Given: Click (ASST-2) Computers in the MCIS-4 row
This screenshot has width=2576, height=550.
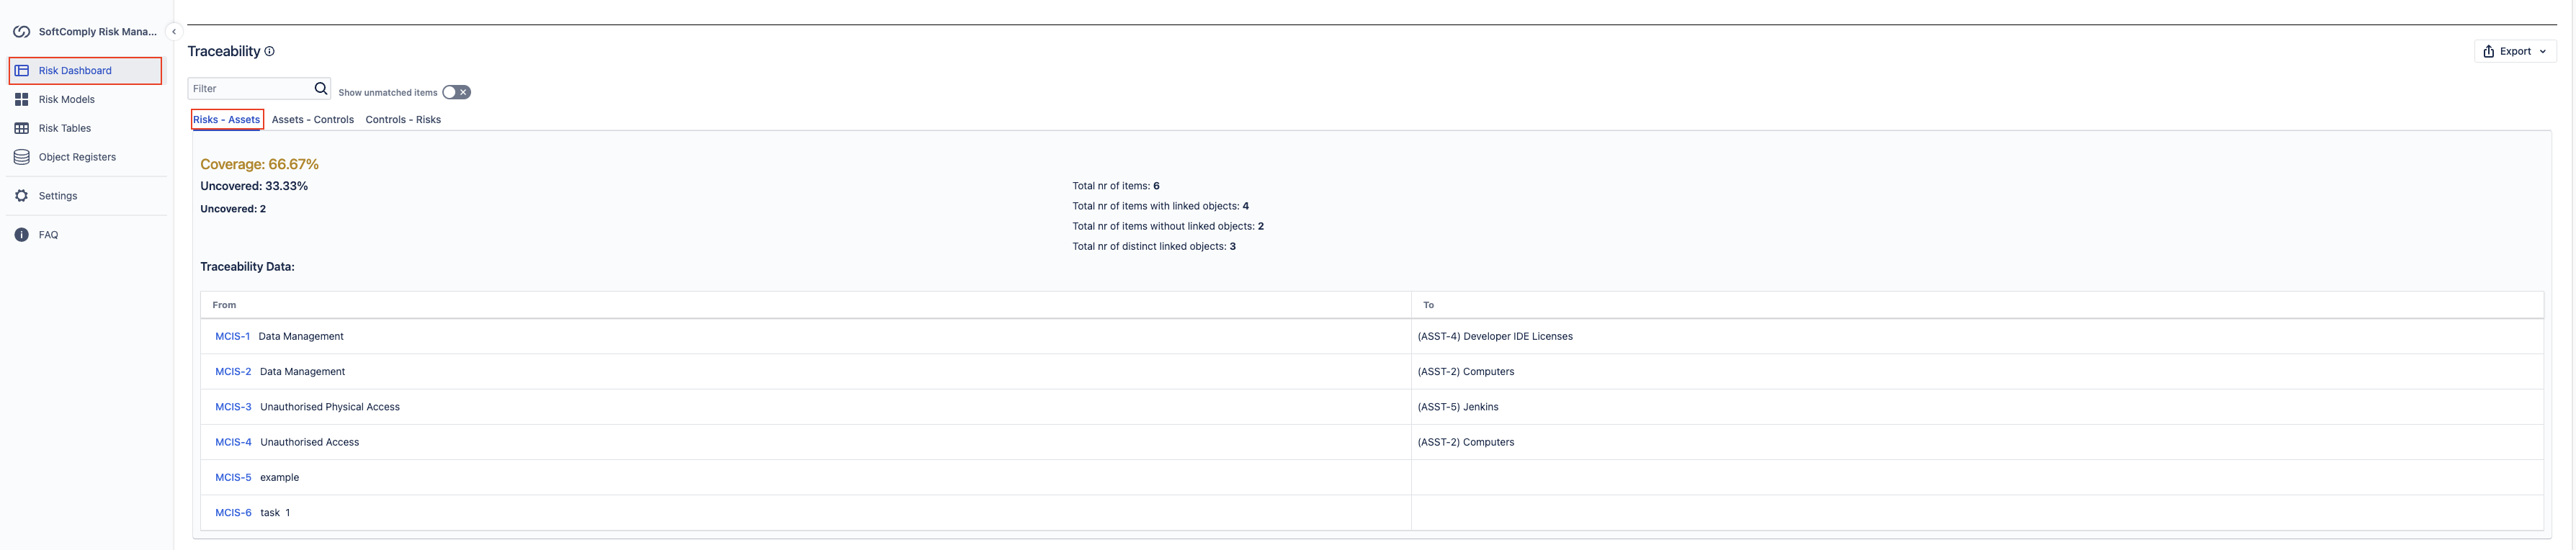Looking at the screenshot, I should pos(1465,442).
